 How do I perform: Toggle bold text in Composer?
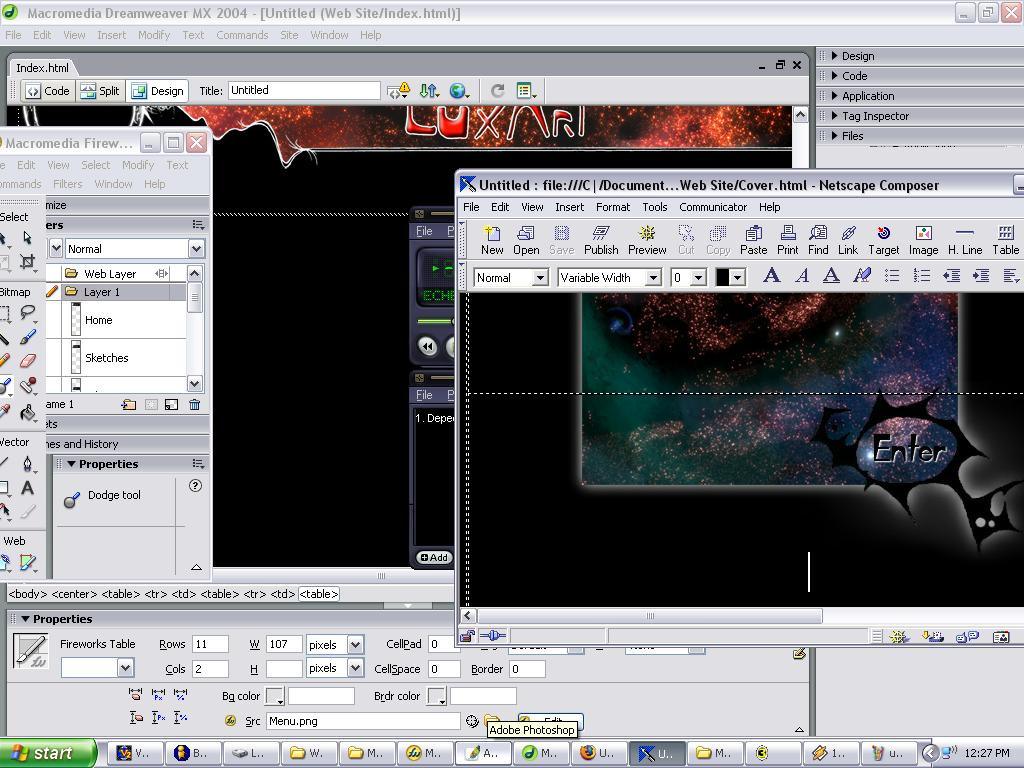pos(771,276)
